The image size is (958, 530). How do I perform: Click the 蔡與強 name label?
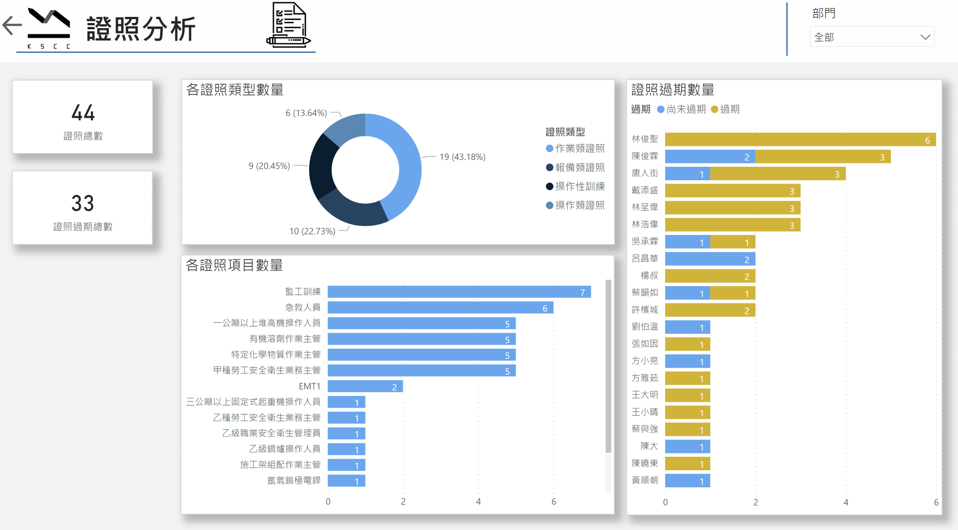click(645, 429)
